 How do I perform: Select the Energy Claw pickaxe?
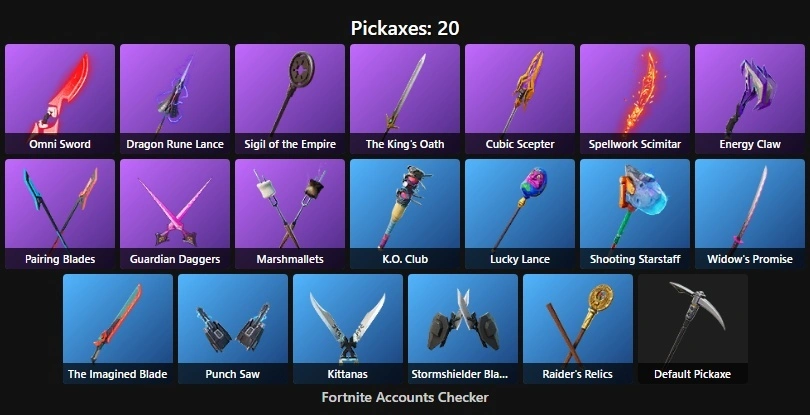click(750, 99)
